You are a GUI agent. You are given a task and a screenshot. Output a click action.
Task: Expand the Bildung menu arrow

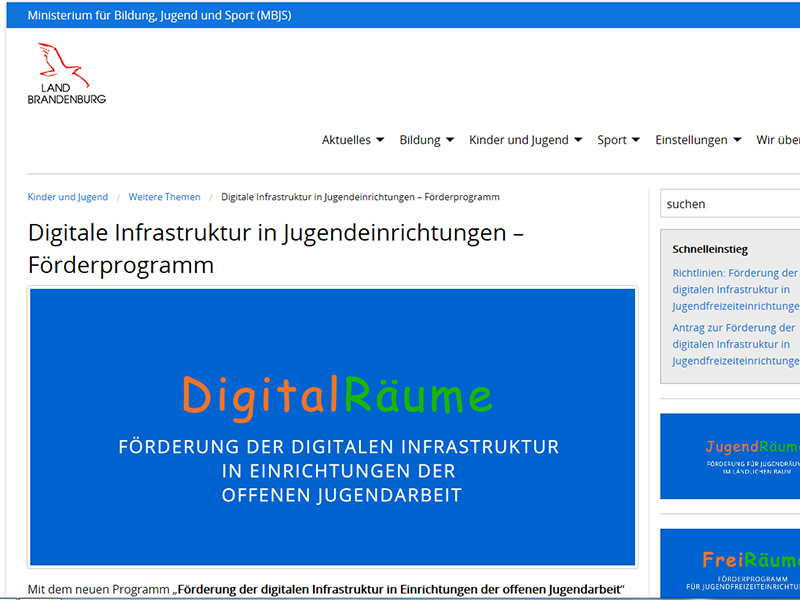(450, 141)
